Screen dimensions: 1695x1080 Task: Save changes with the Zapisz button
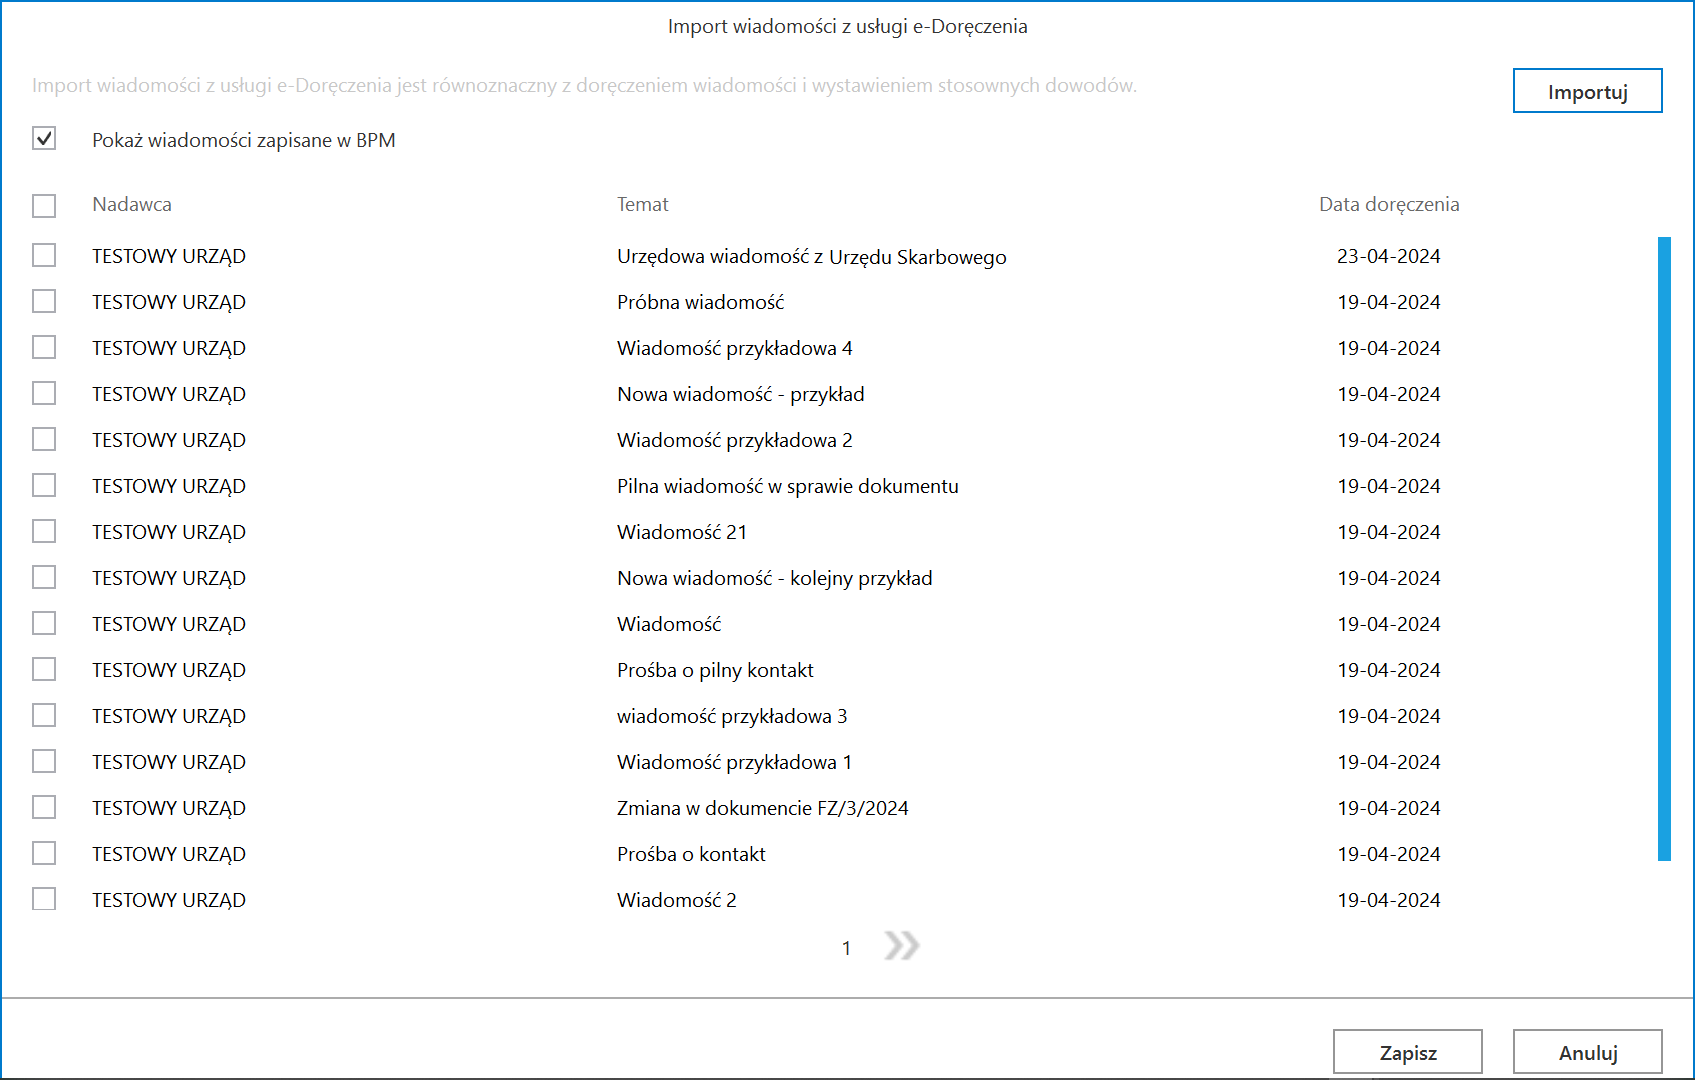coord(1407,1052)
